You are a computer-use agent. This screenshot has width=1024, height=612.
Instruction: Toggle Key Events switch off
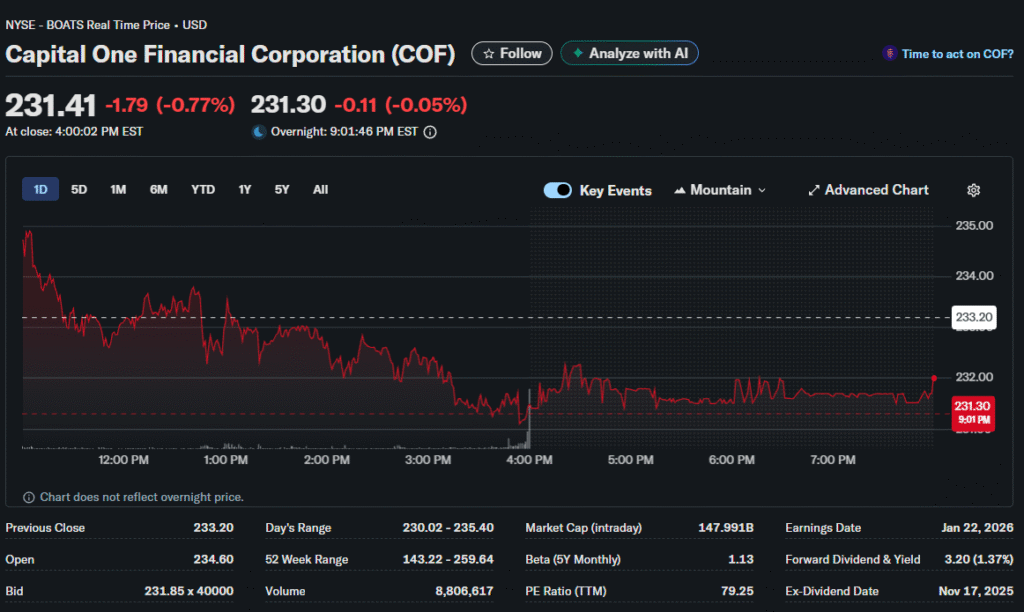coord(557,190)
